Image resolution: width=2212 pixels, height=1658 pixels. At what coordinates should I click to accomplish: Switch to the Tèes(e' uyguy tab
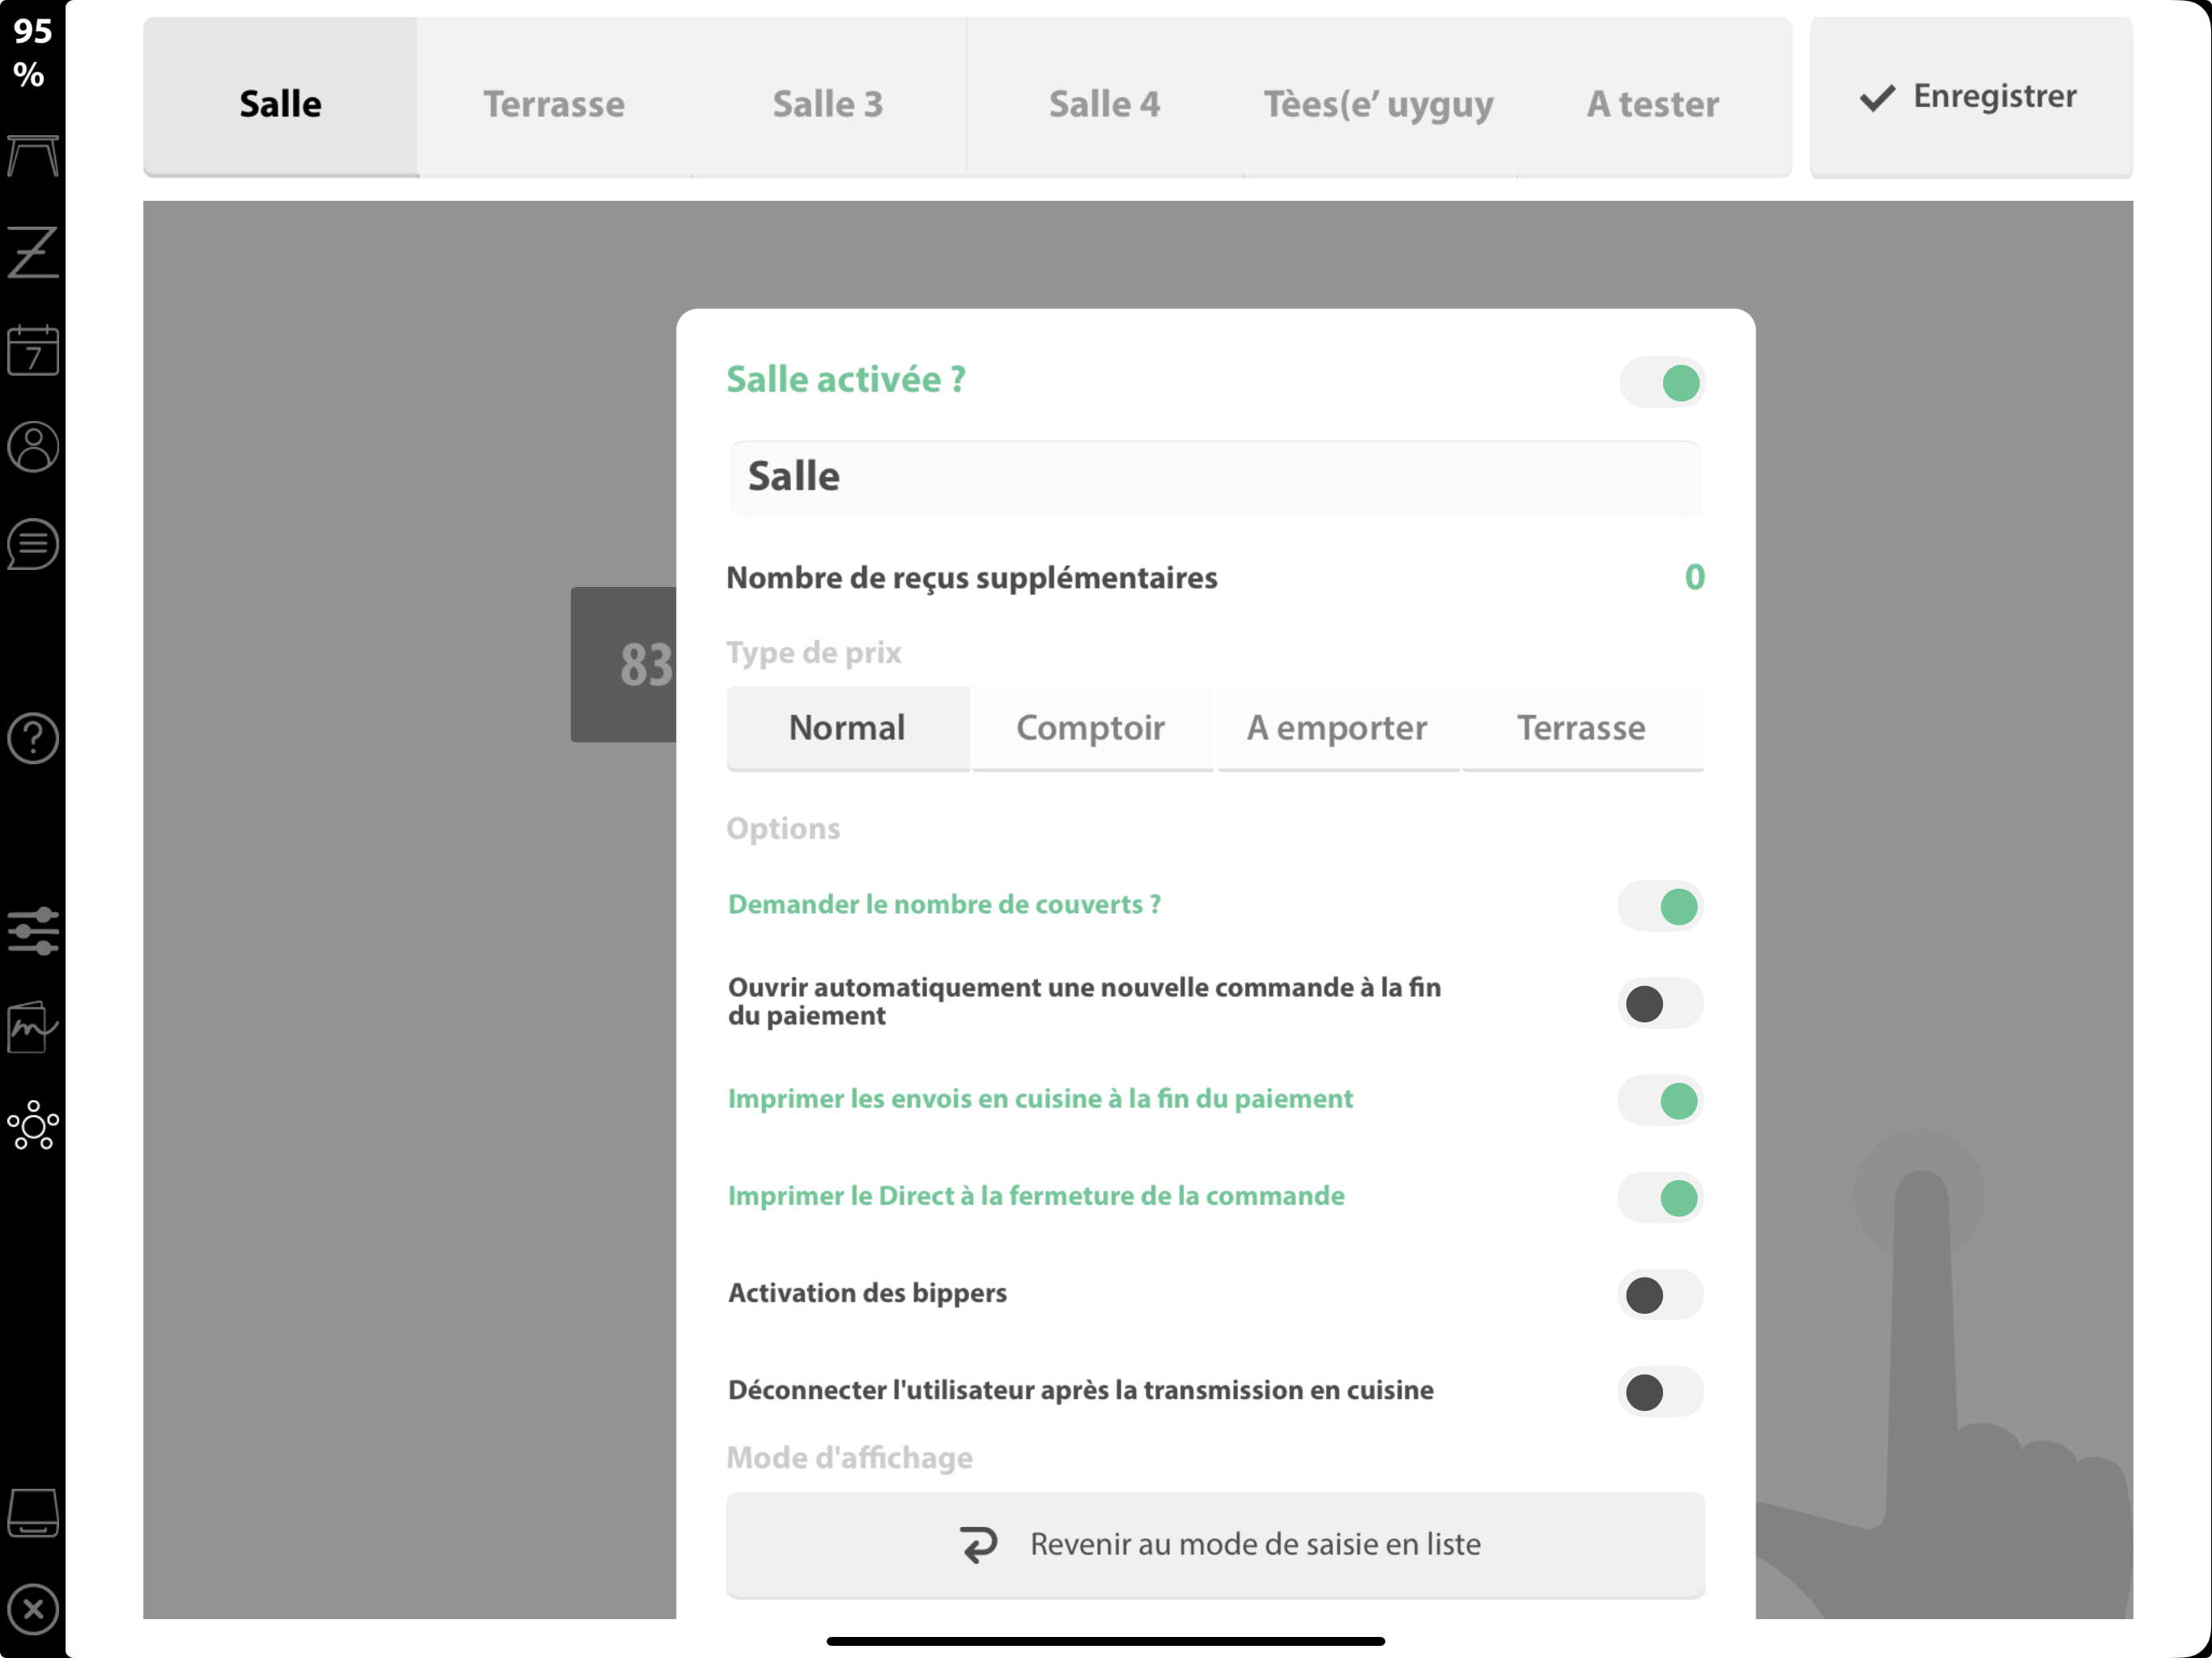(1379, 97)
